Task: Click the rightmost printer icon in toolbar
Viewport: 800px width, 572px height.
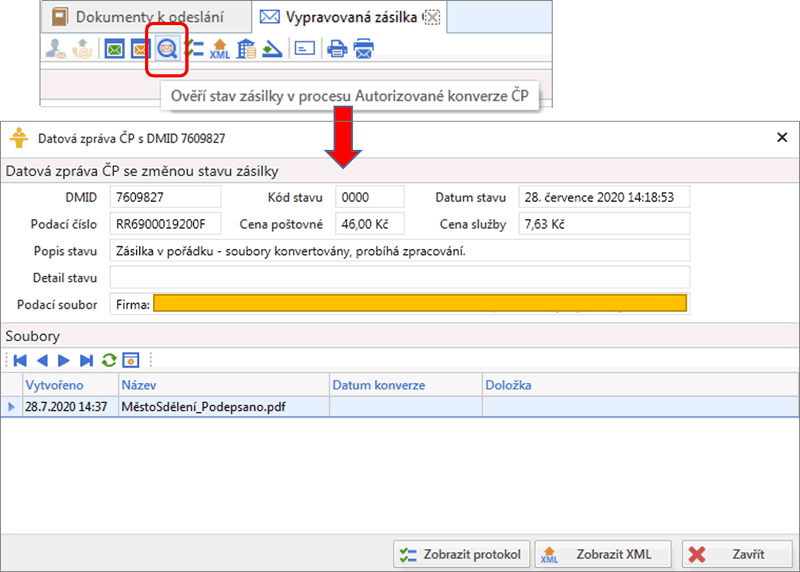Action: pos(364,49)
